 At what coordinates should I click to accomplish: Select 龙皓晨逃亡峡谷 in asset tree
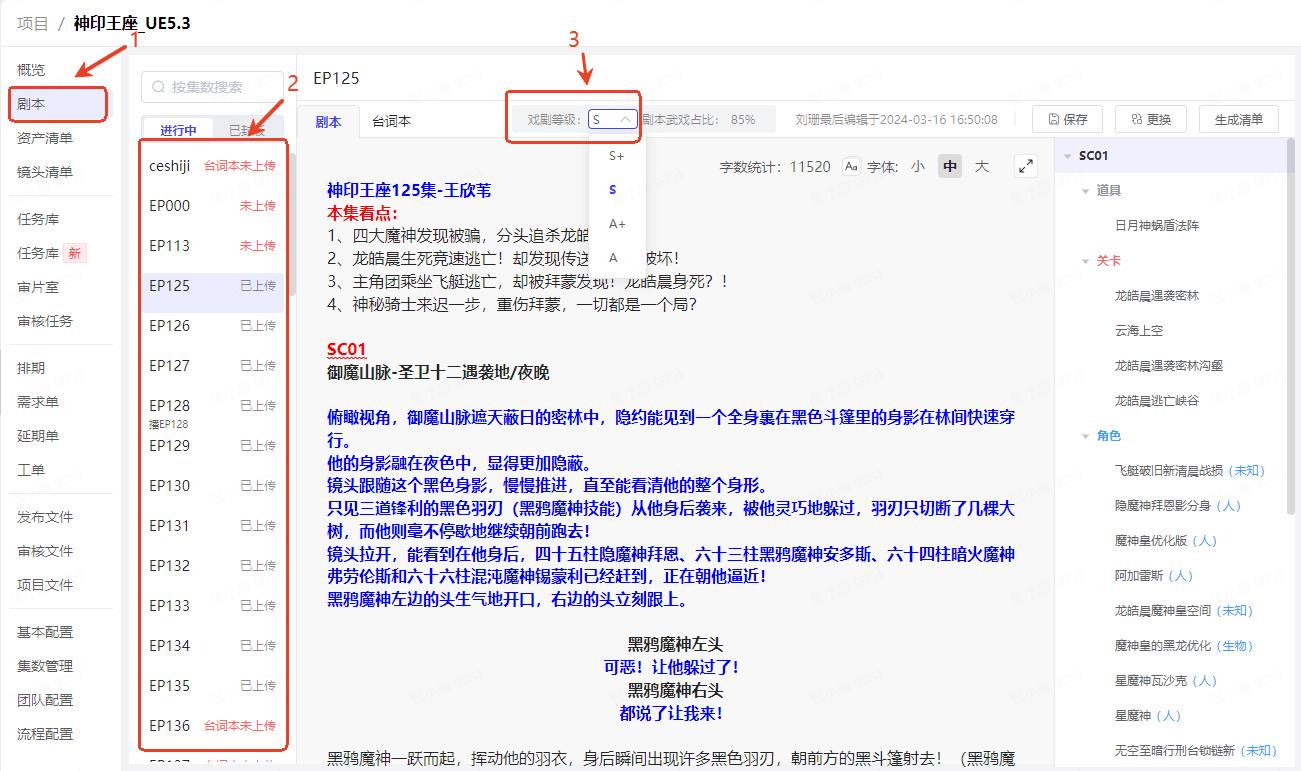tap(1157, 401)
